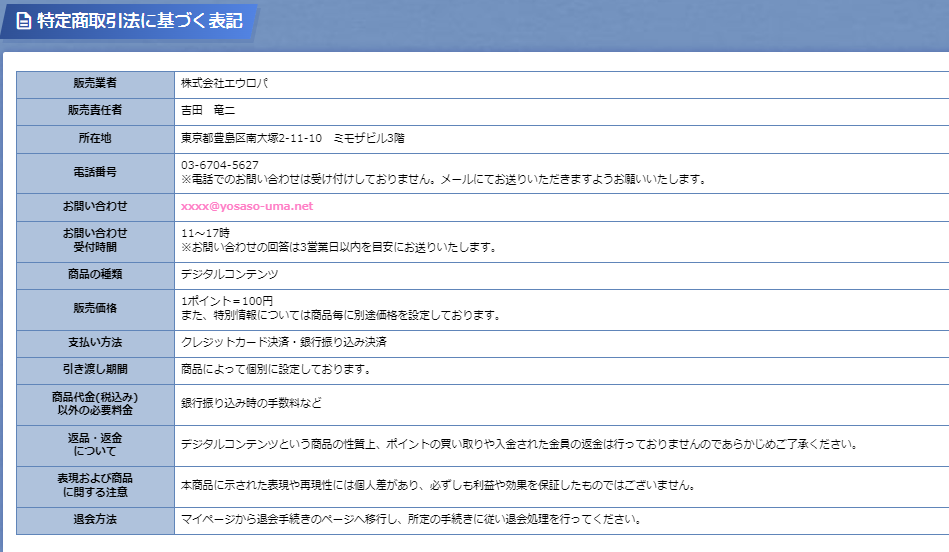Screen dimensions: 949x552
Task: Click the 株式会社エウロパ company name
Action: [x=224, y=84]
